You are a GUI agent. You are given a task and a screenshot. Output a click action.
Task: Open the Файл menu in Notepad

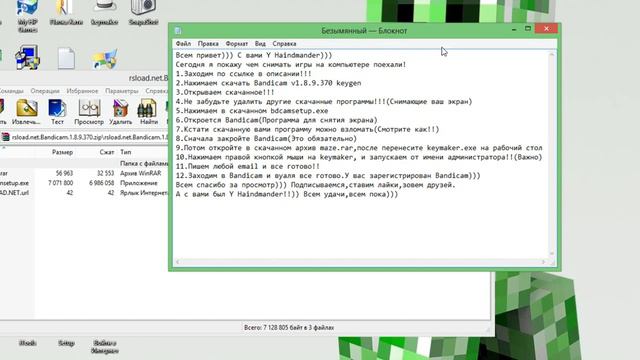(x=183, y=44)
